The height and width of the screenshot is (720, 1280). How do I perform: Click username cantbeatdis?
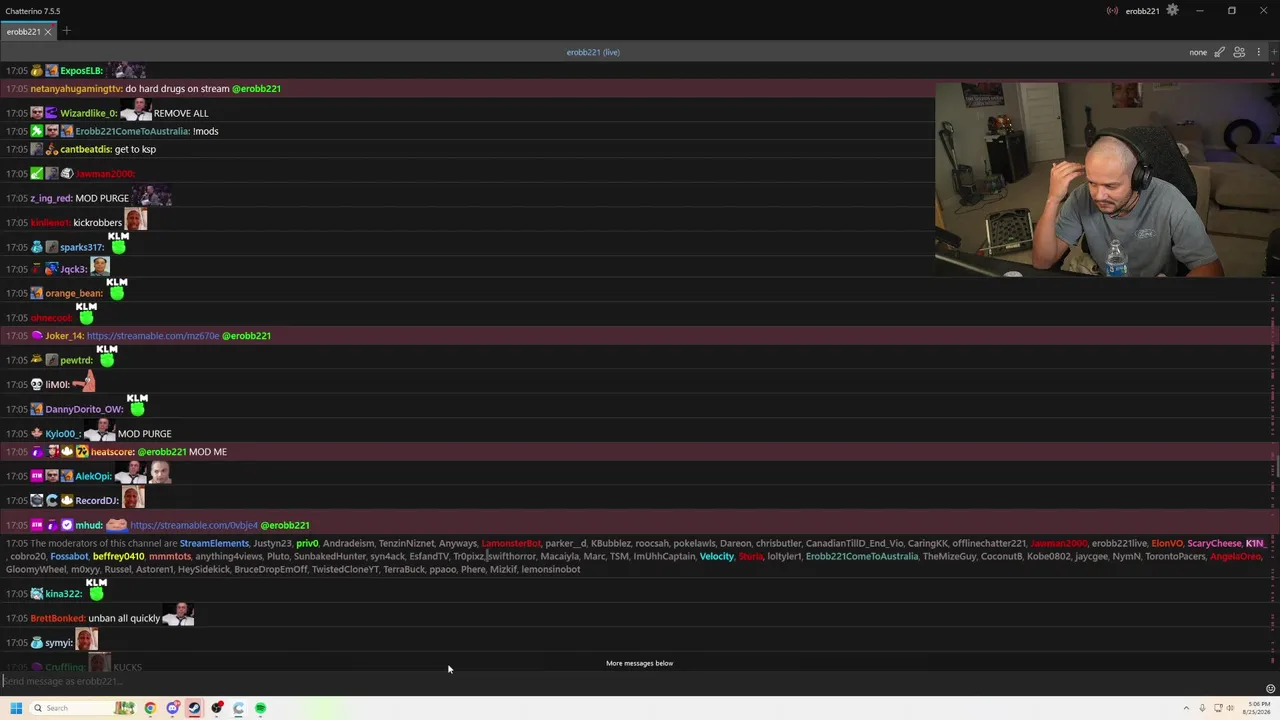[x=86, y=149]
